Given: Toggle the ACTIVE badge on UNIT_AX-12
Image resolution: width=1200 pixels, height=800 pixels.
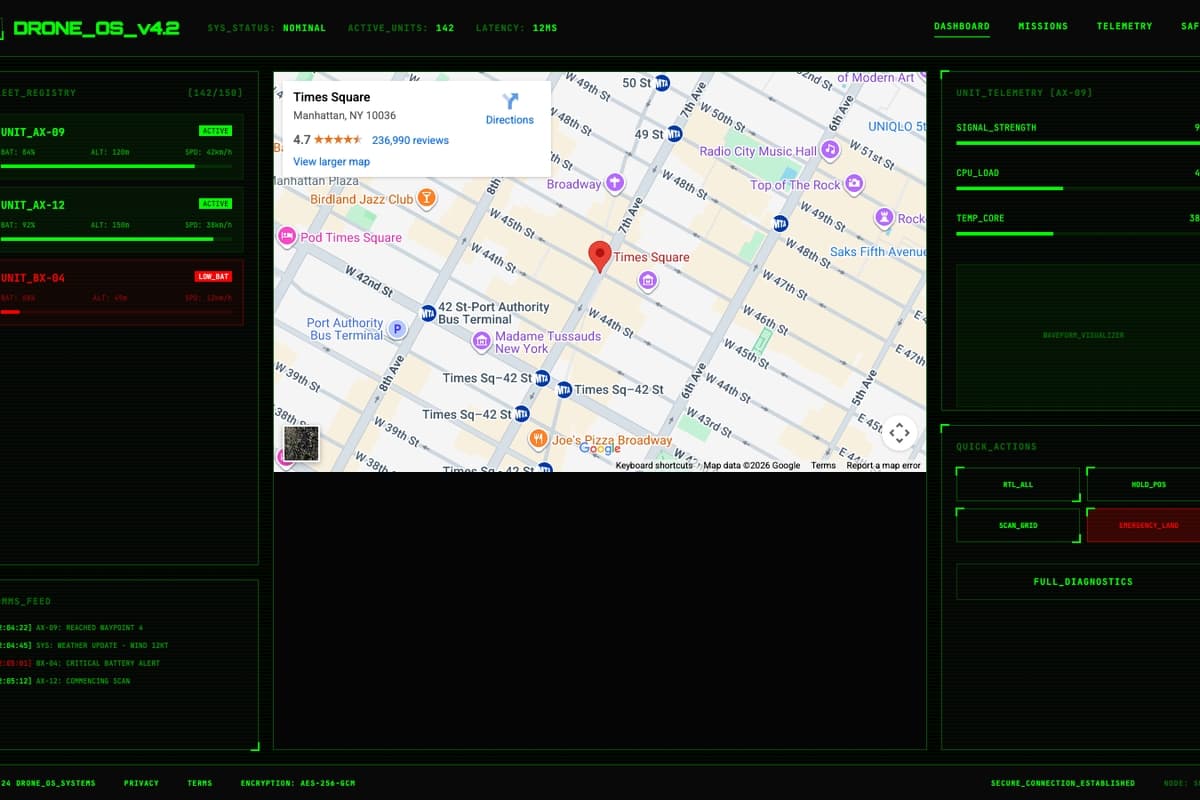Looking at the screenshot, I should (x=215, y=203).
